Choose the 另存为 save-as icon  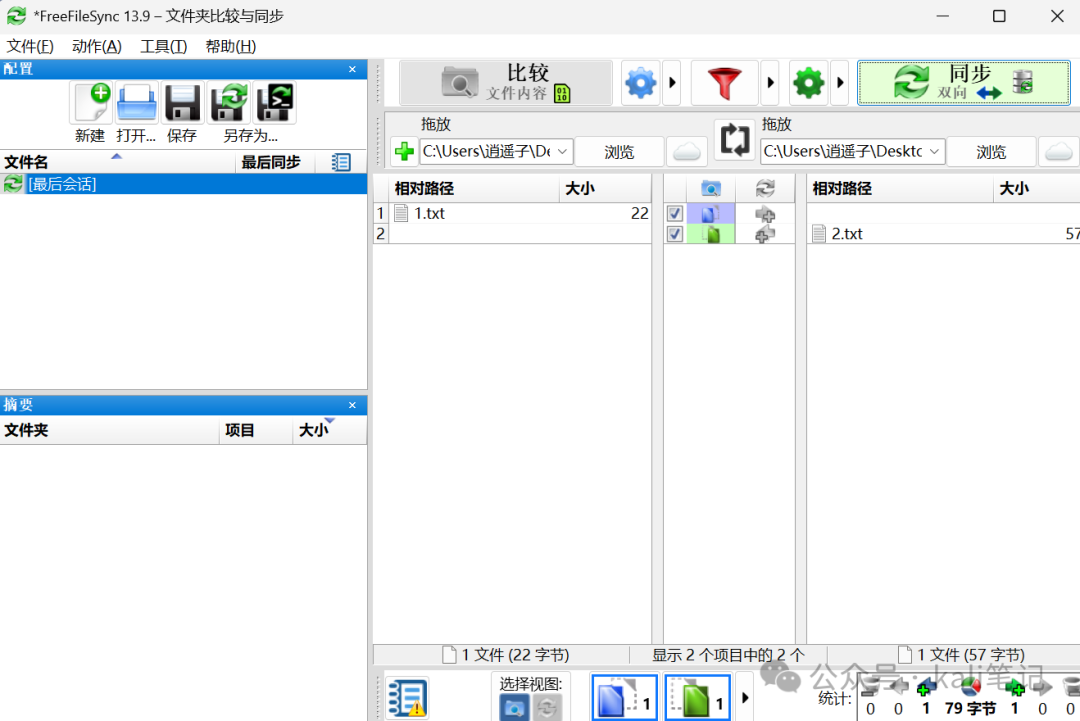point(229,103)
